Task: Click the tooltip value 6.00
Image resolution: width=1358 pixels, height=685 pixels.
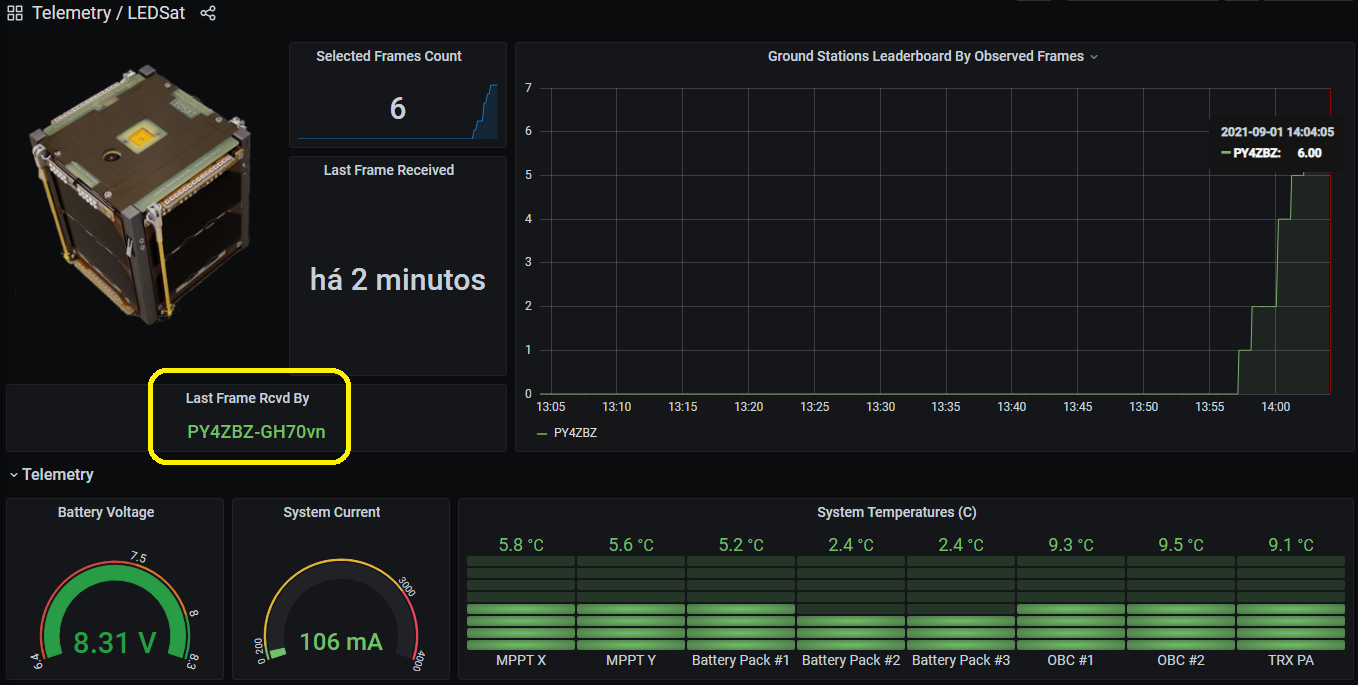Action: tap(1309, 153)
